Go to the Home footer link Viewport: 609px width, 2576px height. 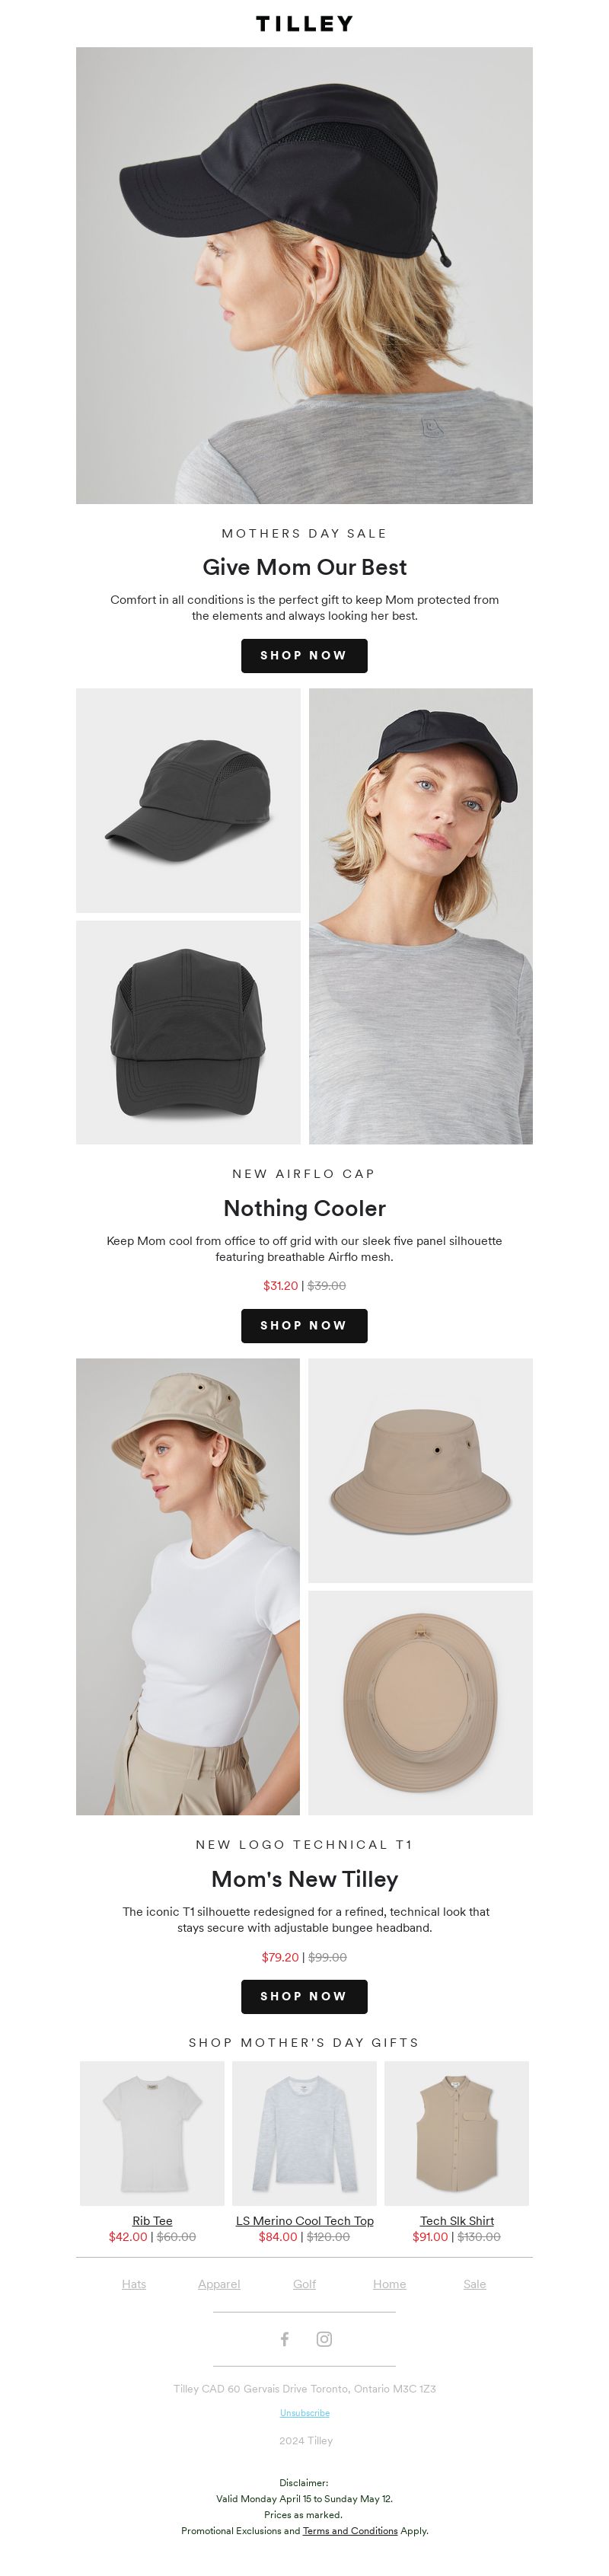[x=389, y=2283]
